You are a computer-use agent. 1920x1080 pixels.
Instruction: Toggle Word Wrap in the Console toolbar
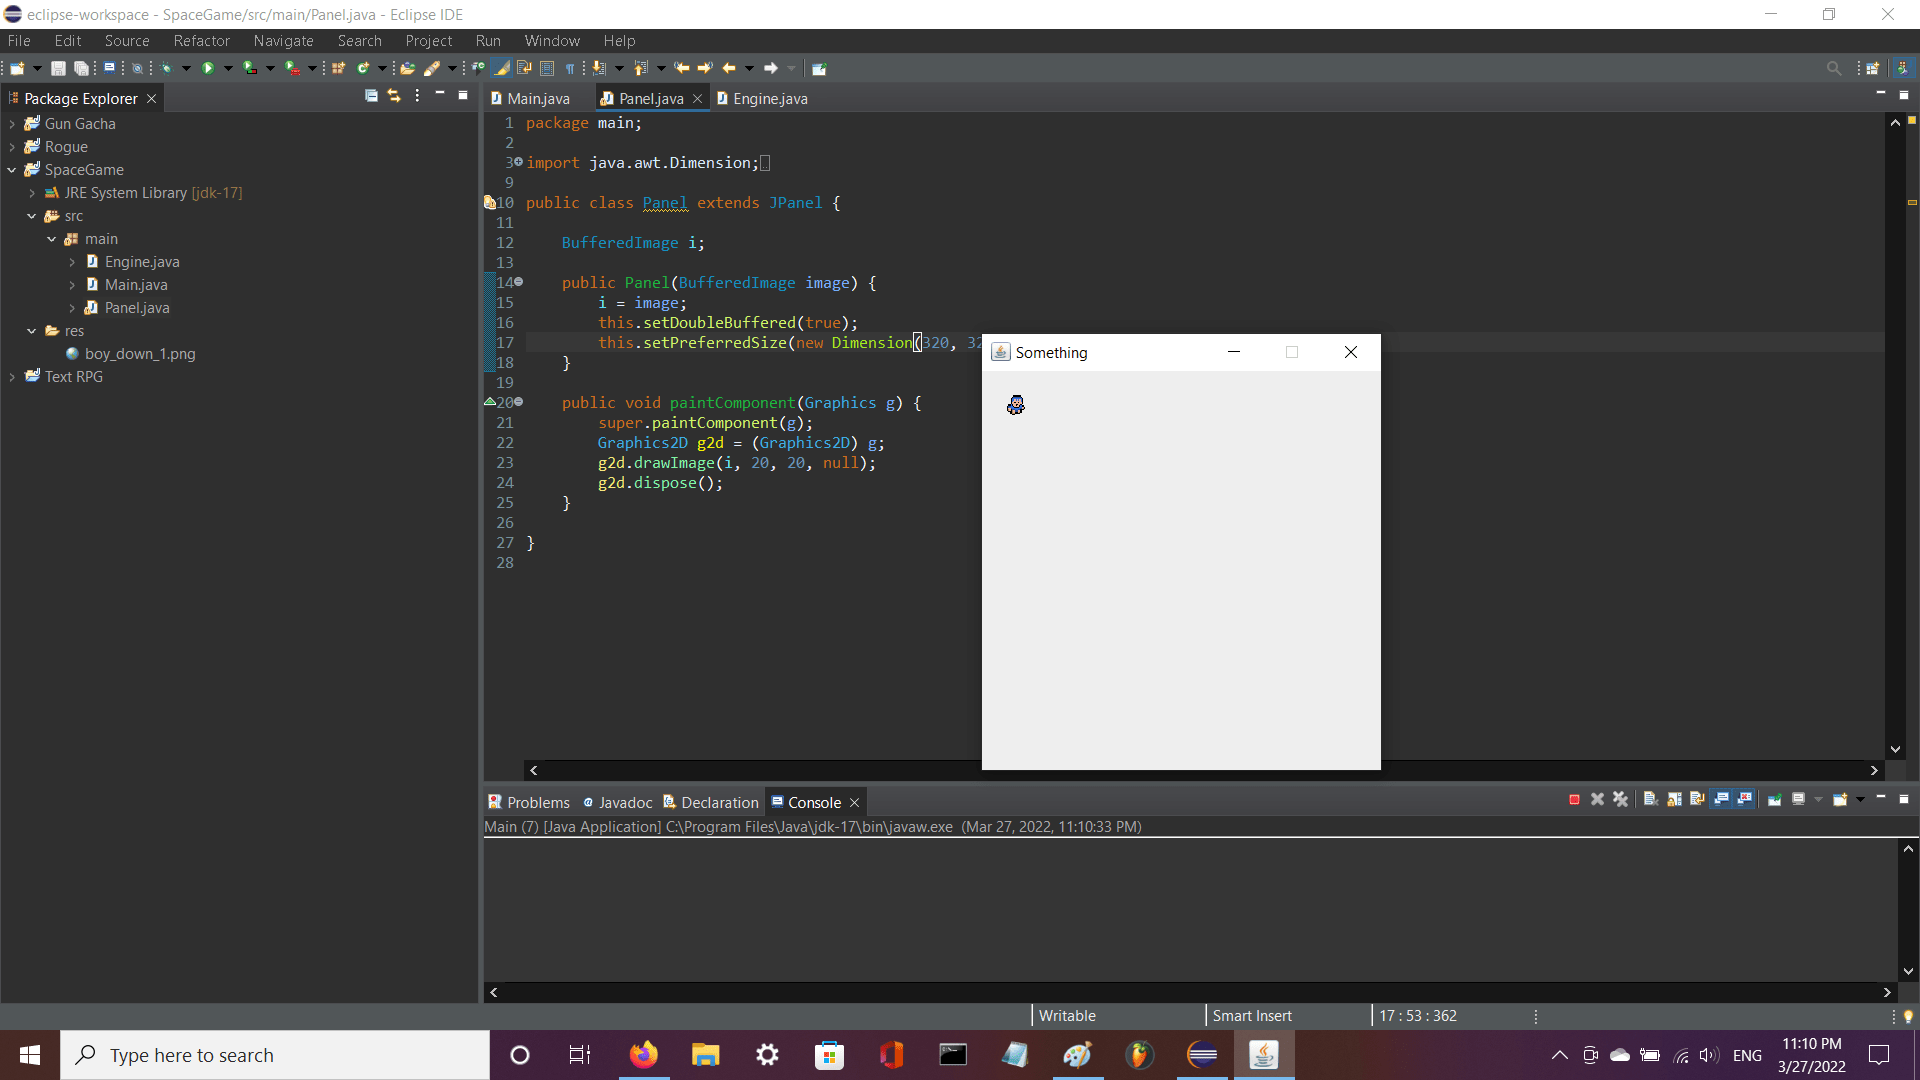click(x=1698, y=800)
